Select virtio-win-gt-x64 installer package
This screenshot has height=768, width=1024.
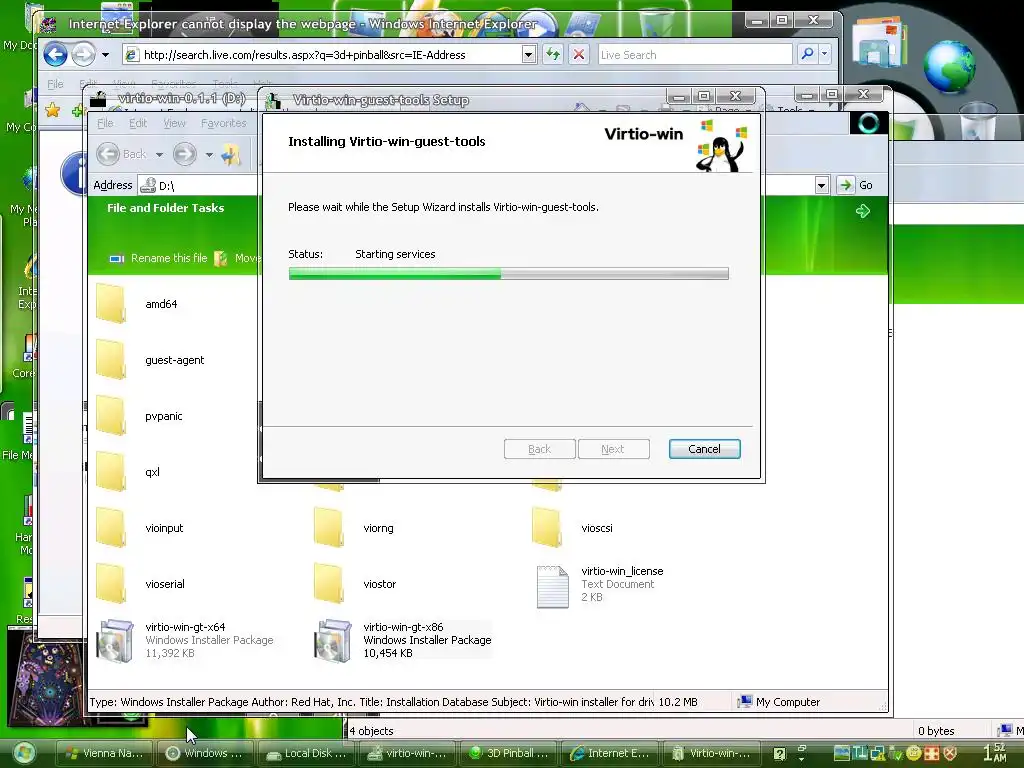point(185,640)
